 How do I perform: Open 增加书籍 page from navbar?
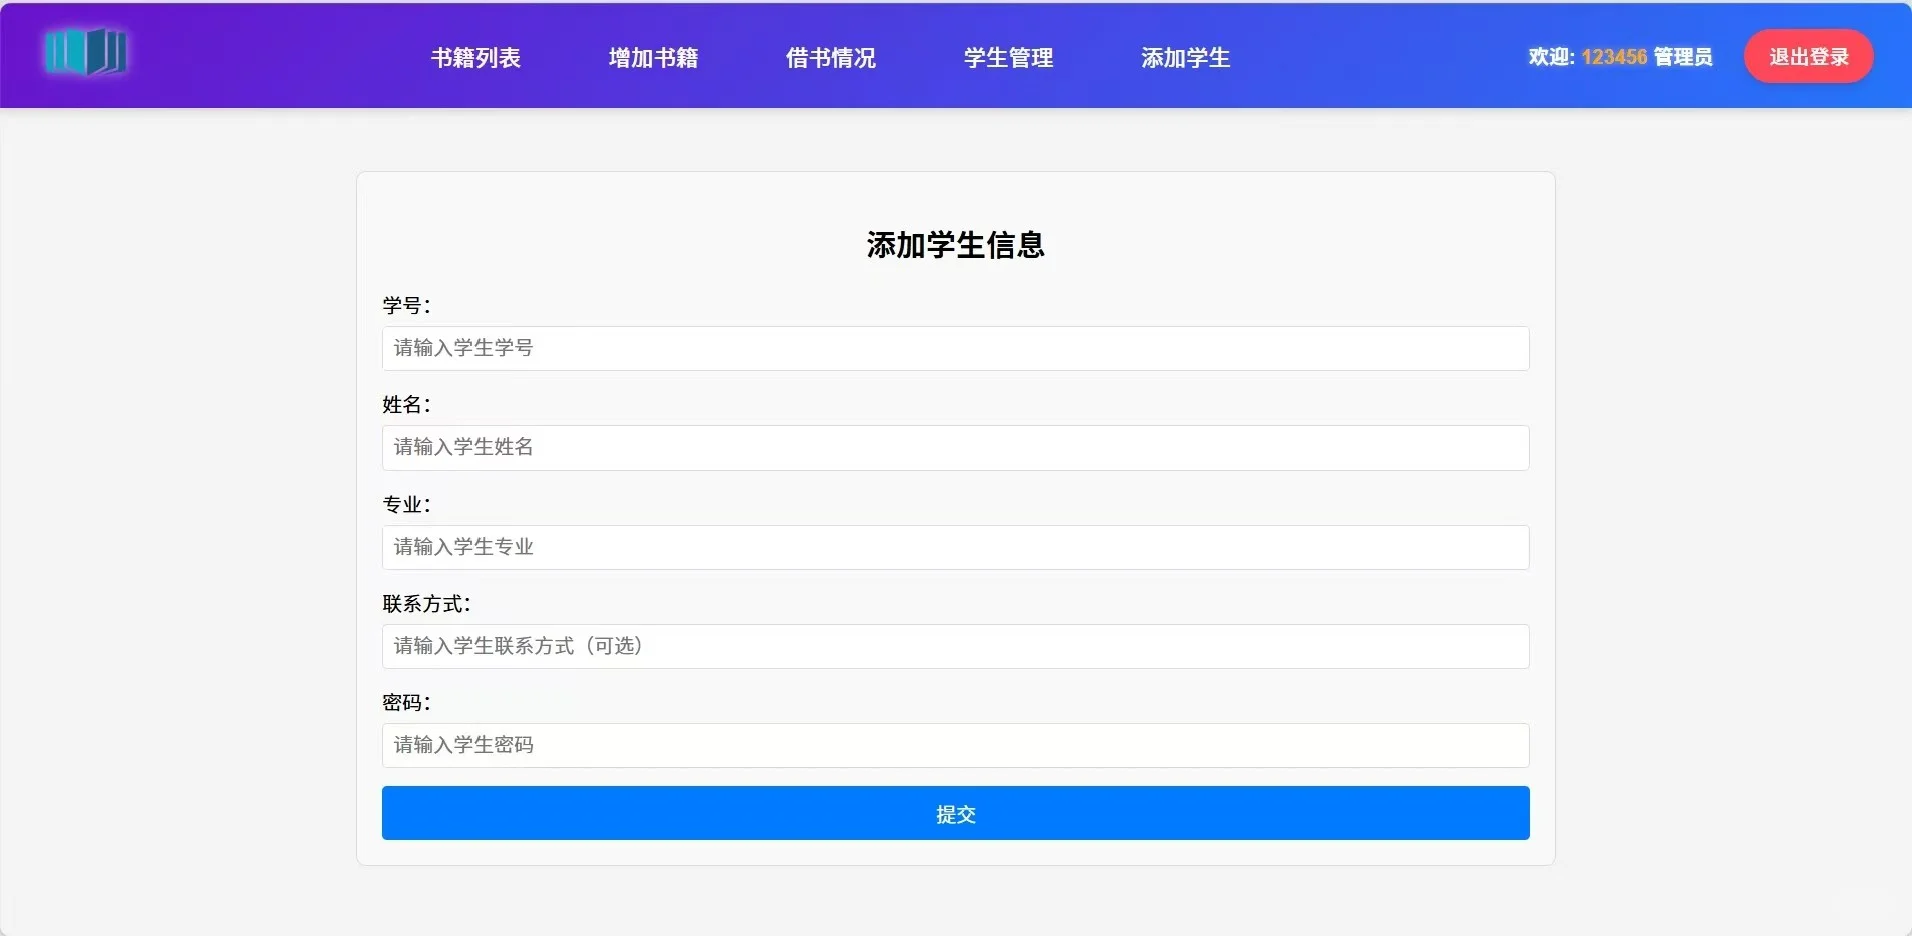[x=652, y=57]
